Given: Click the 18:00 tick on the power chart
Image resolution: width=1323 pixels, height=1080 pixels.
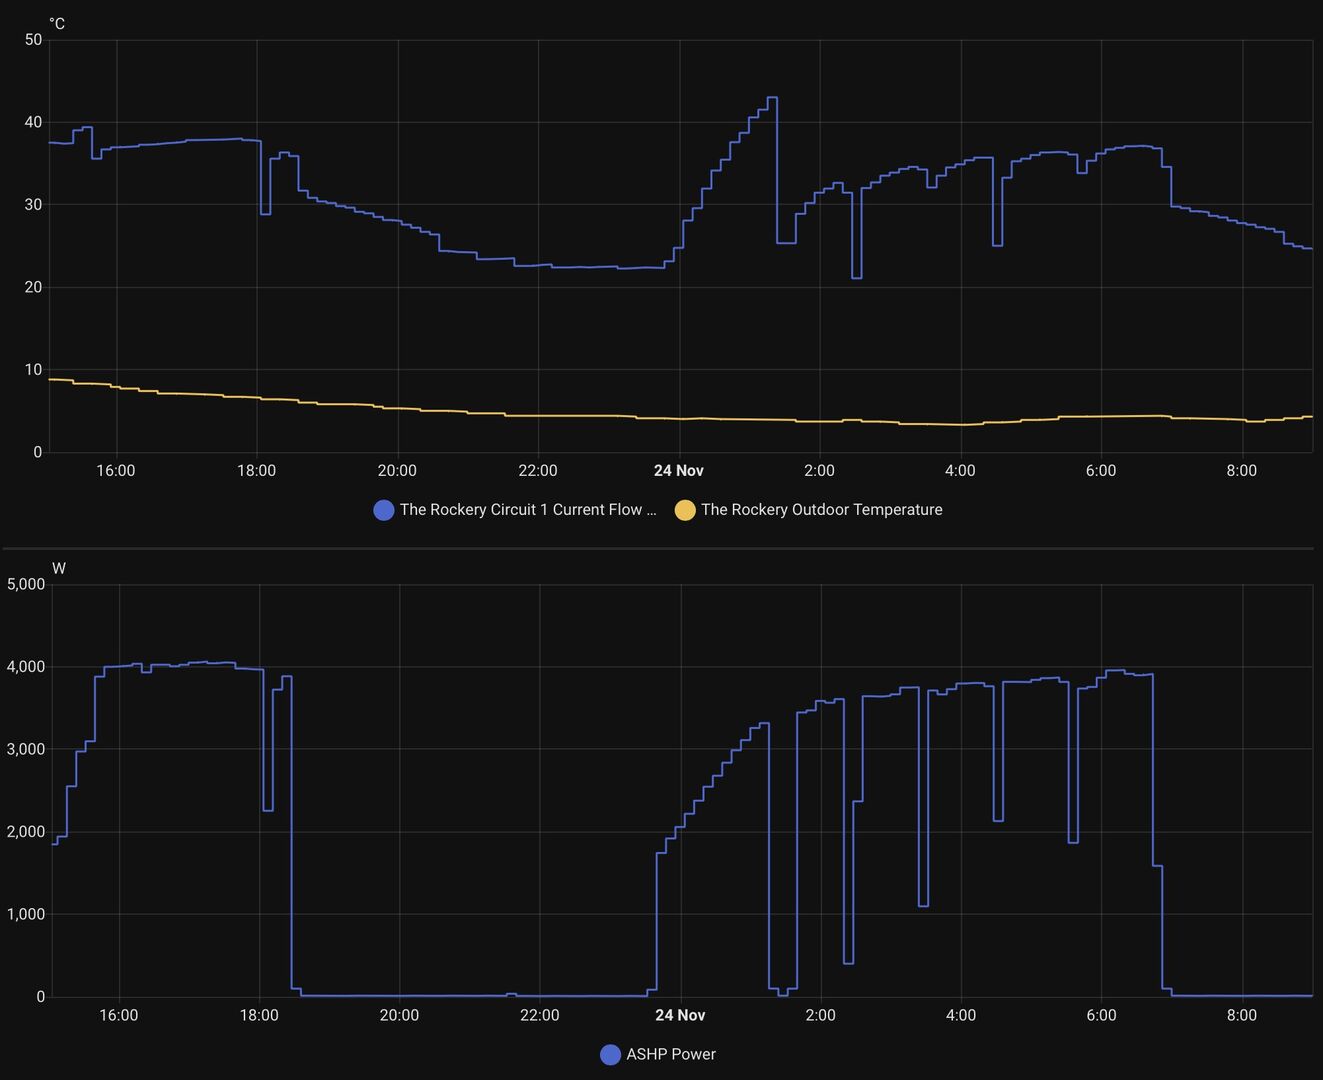Looking at the screenshot, I should [x=259, y=1015].
